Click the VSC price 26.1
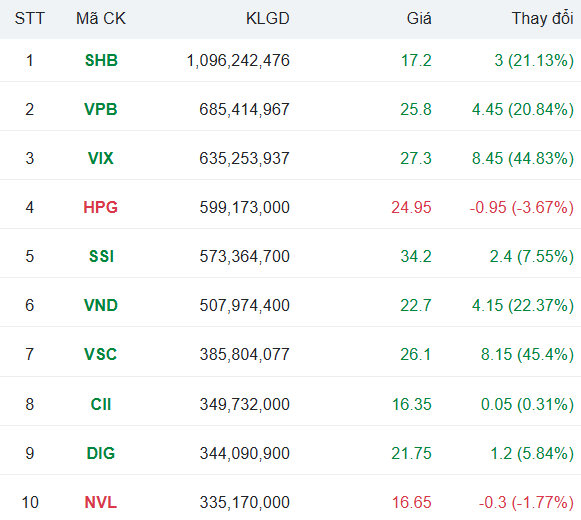Screen dimensions: 581x520 click(x=416, y=354)
